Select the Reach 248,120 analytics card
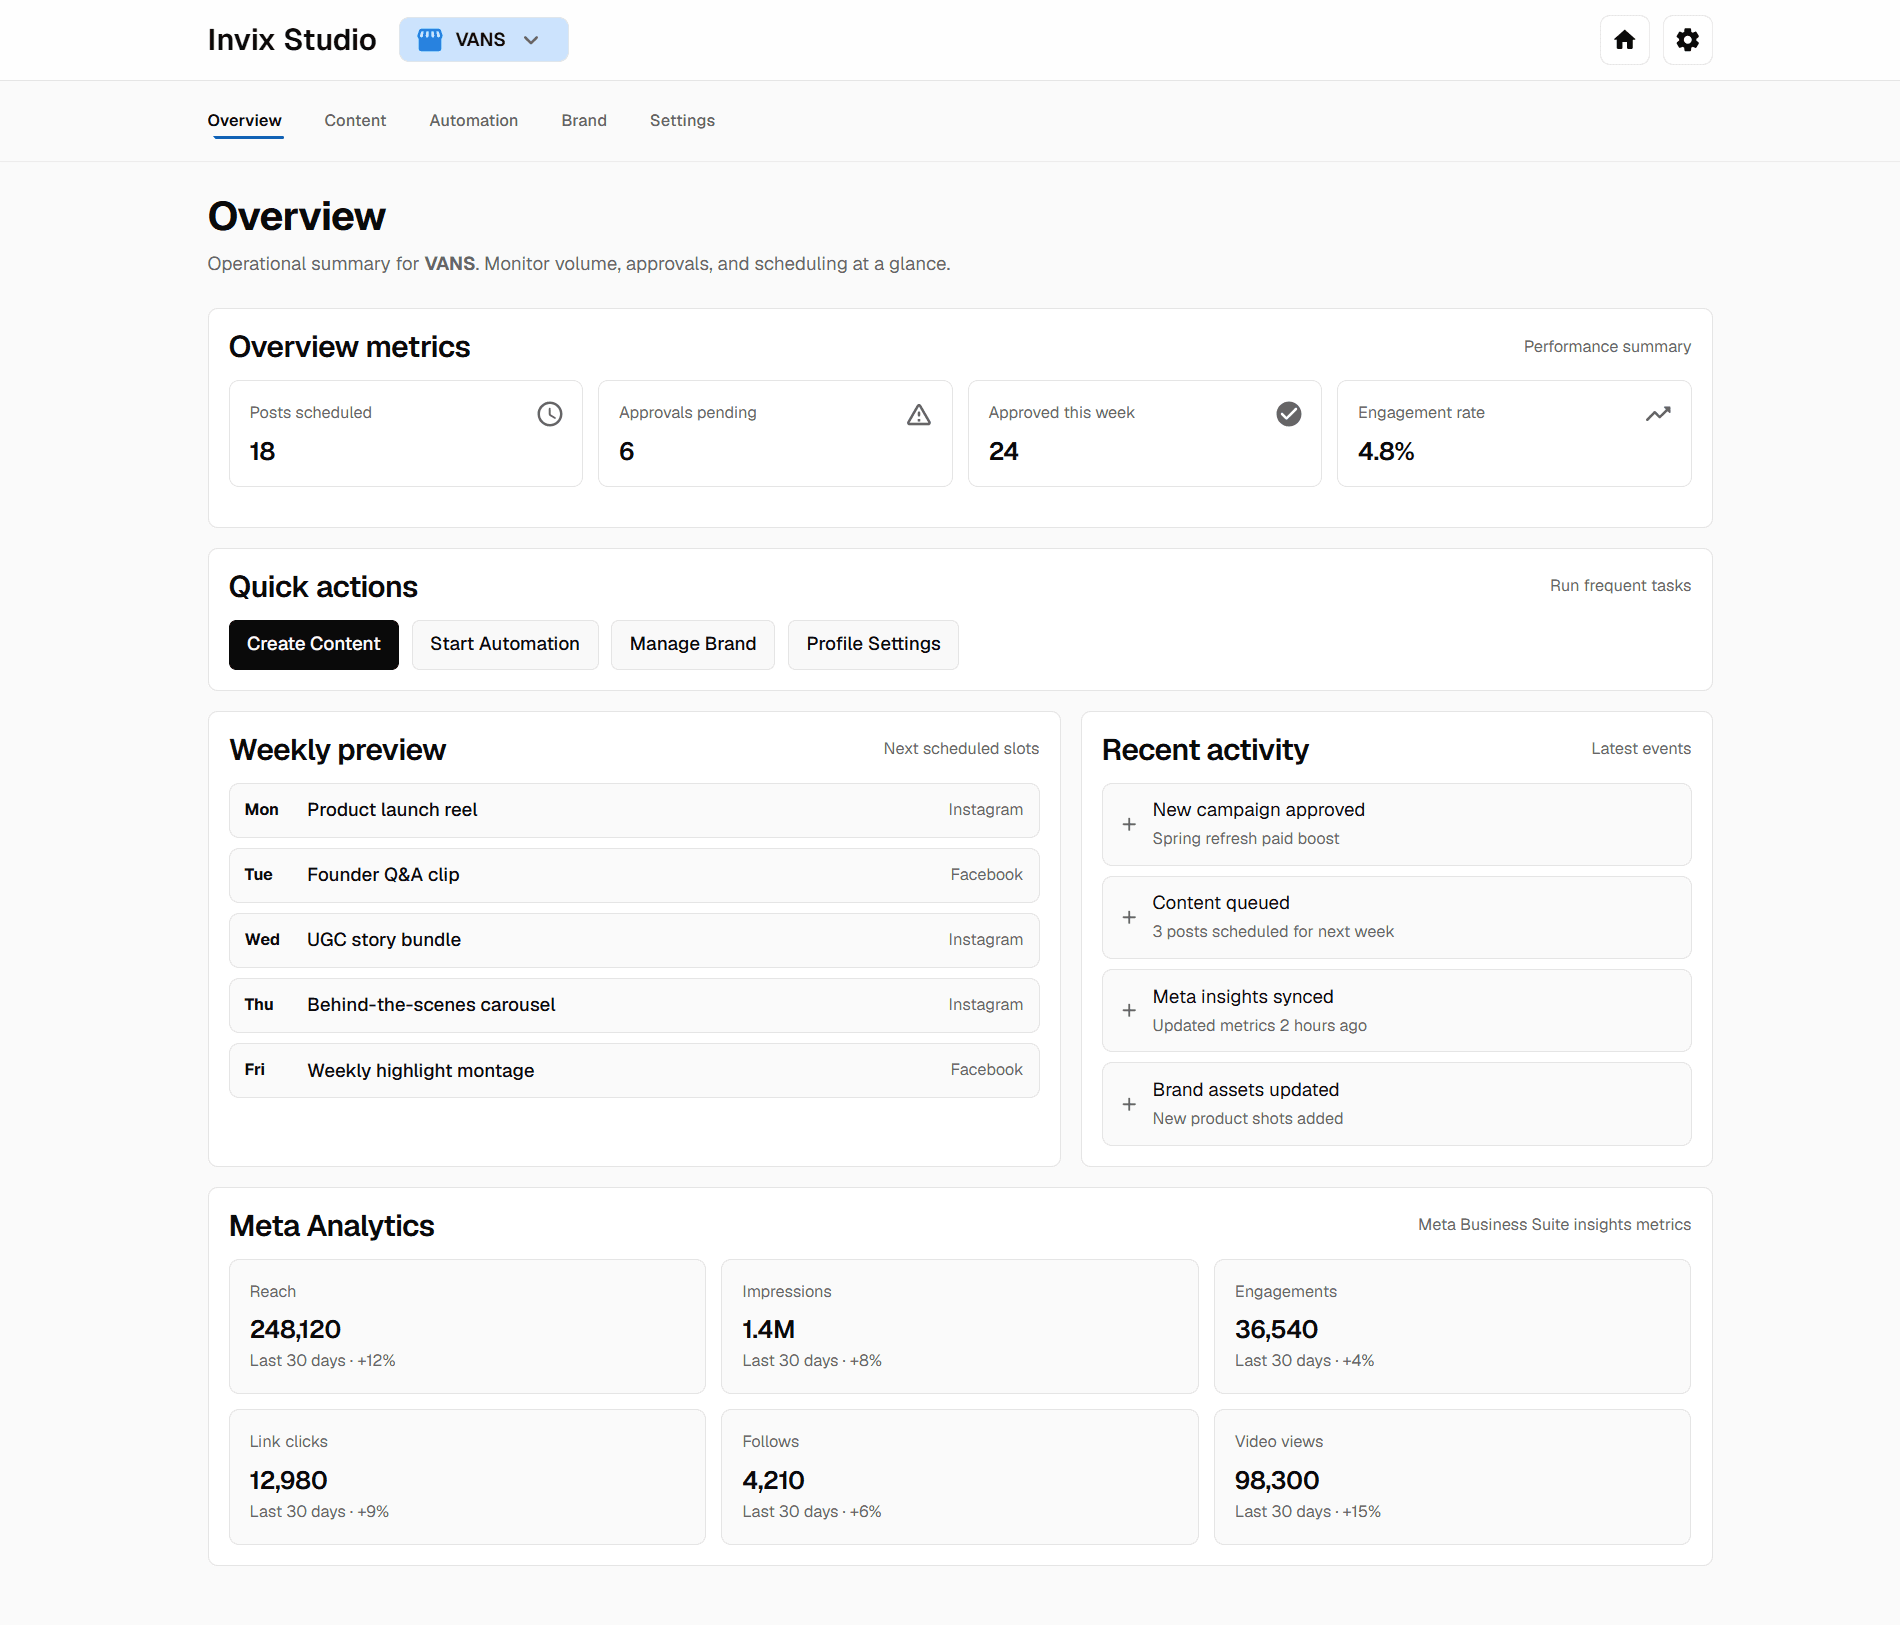1900x1625 pixels. pyautogui.click(x=467, y=1326)
